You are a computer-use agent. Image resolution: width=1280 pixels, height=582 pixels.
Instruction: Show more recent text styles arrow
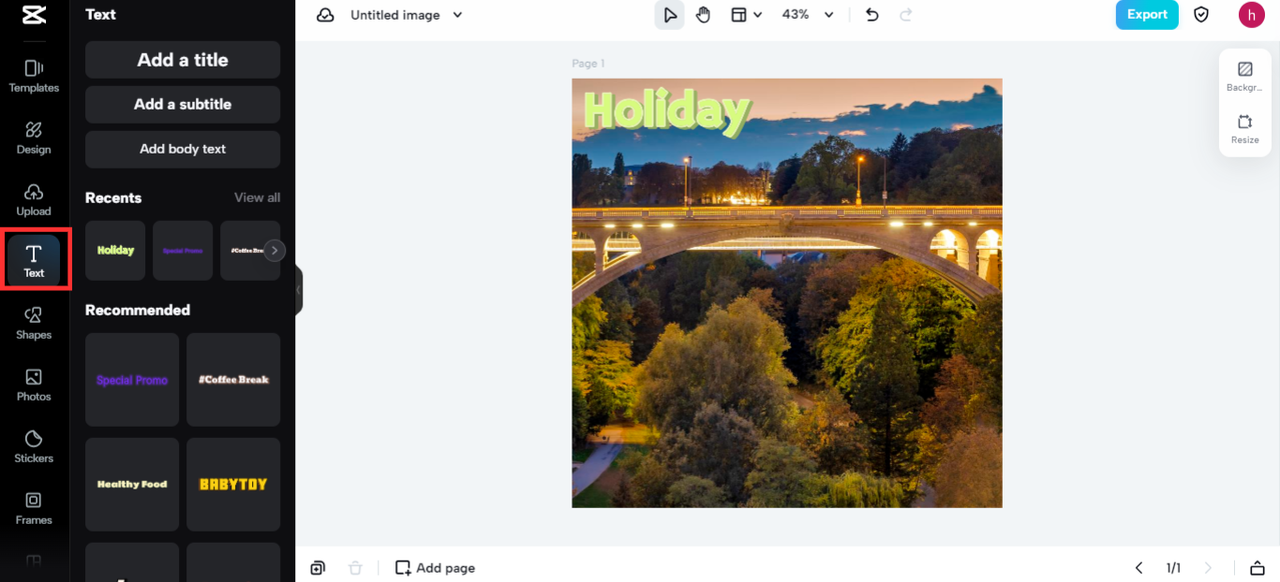point(275,250)
